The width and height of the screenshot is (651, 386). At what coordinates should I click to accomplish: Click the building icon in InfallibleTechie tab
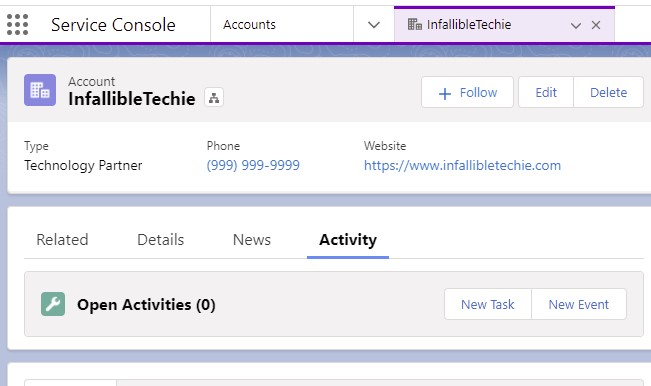click(414, 24)
